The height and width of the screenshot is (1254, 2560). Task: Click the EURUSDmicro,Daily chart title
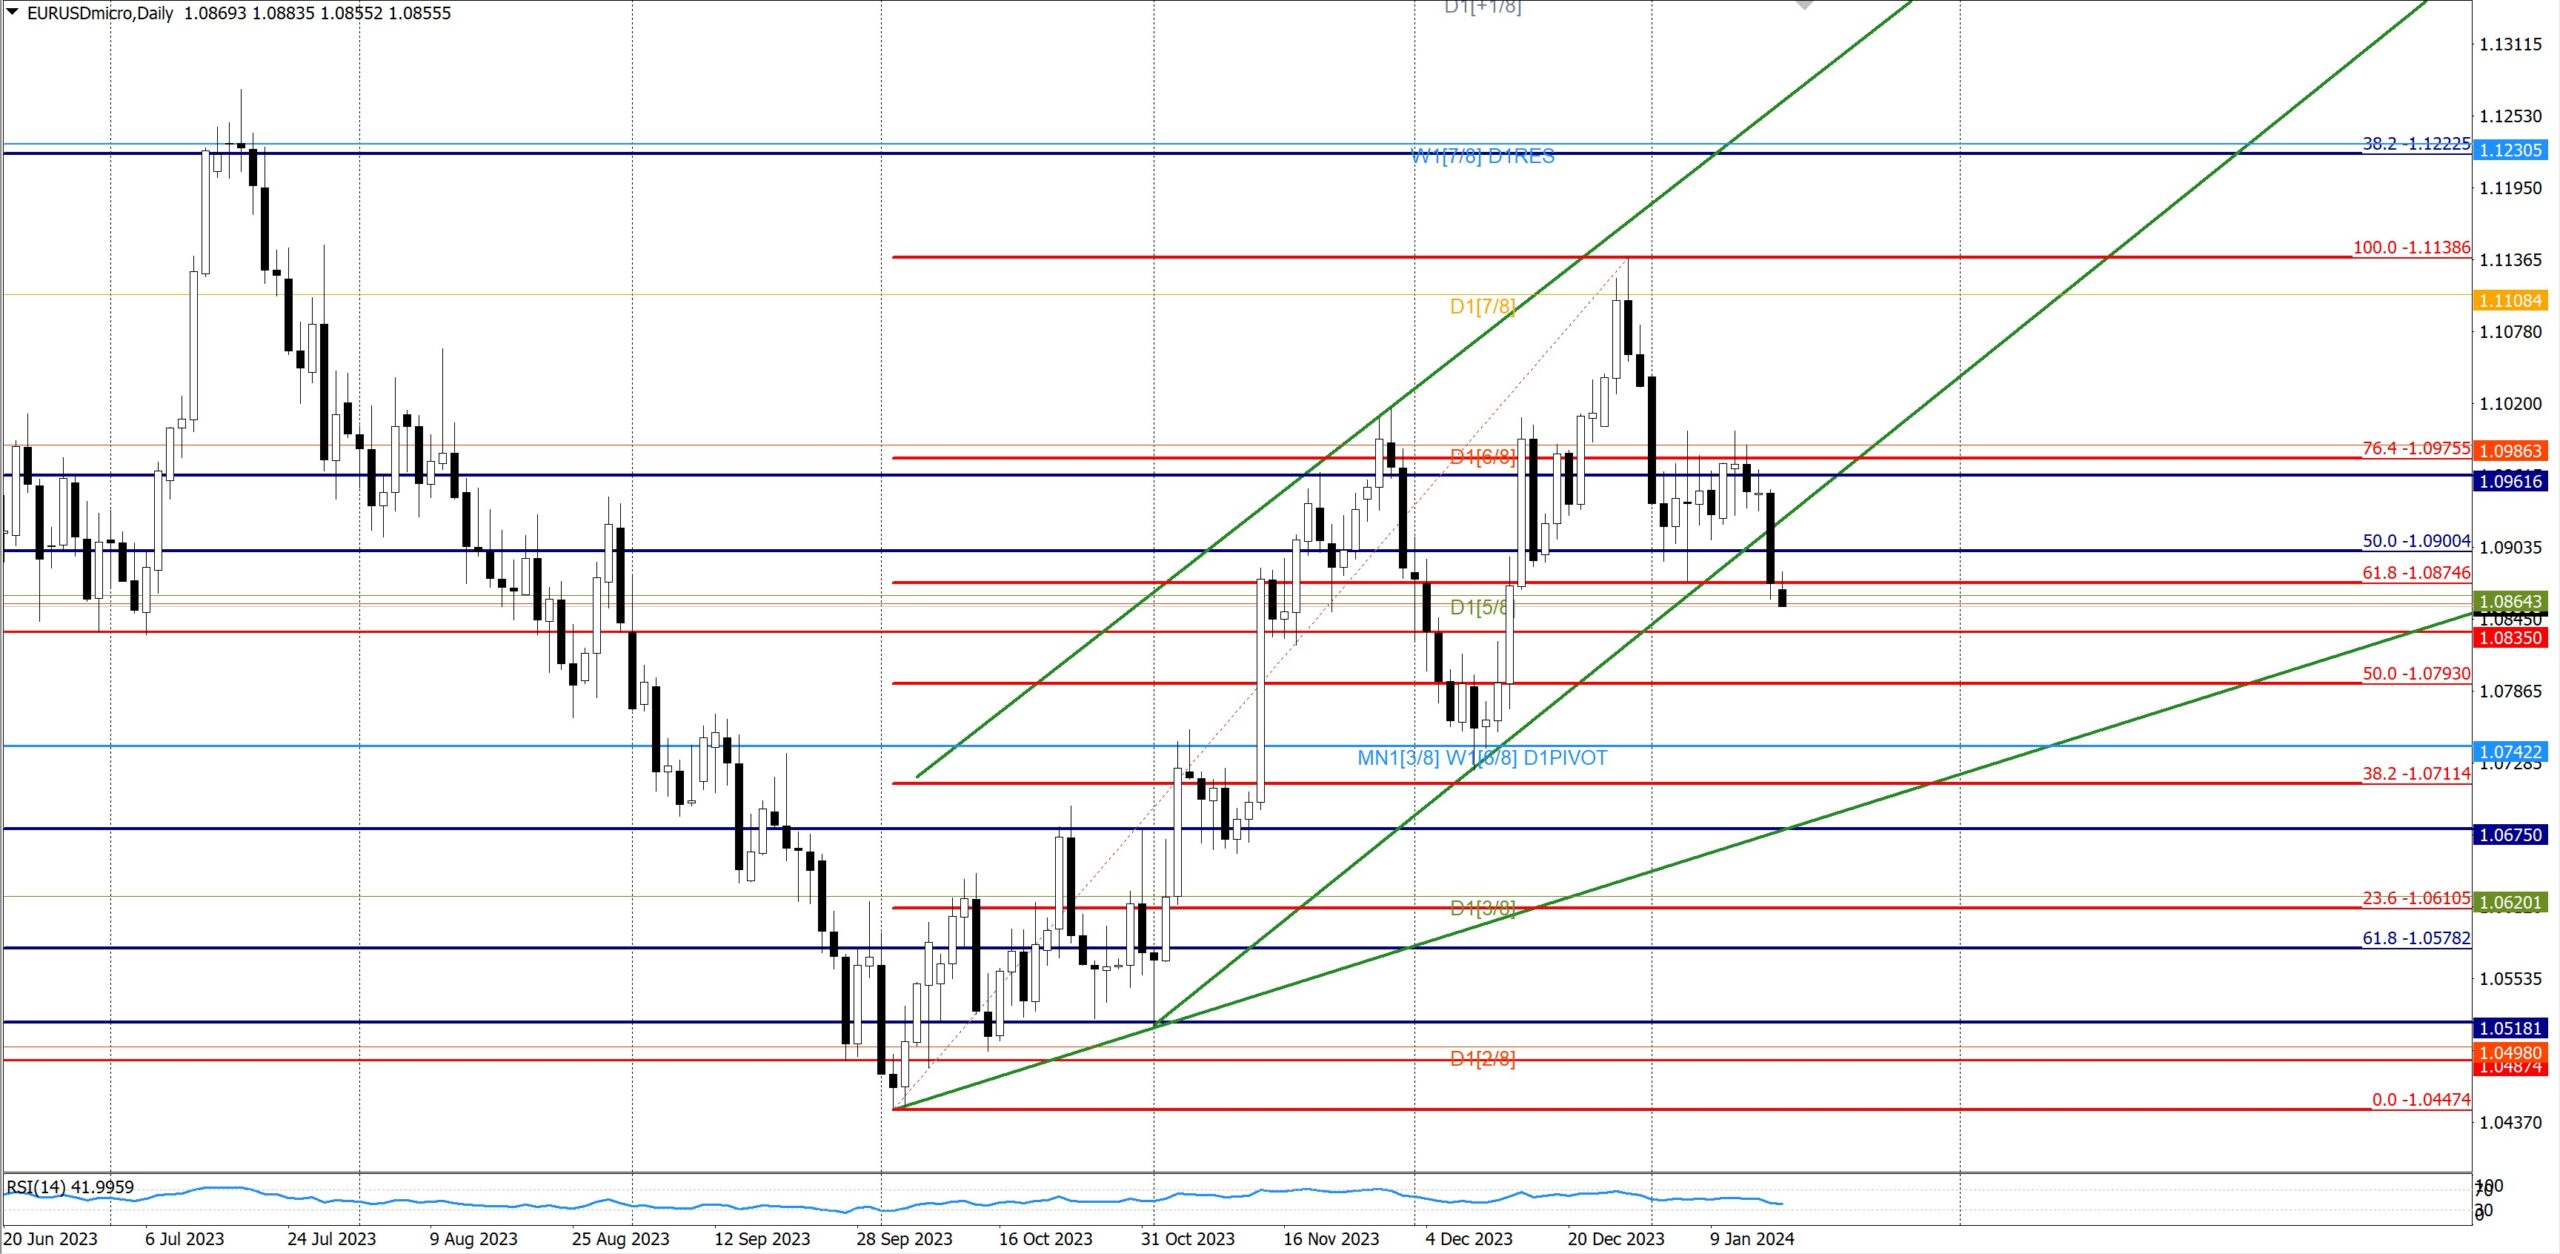100,13
